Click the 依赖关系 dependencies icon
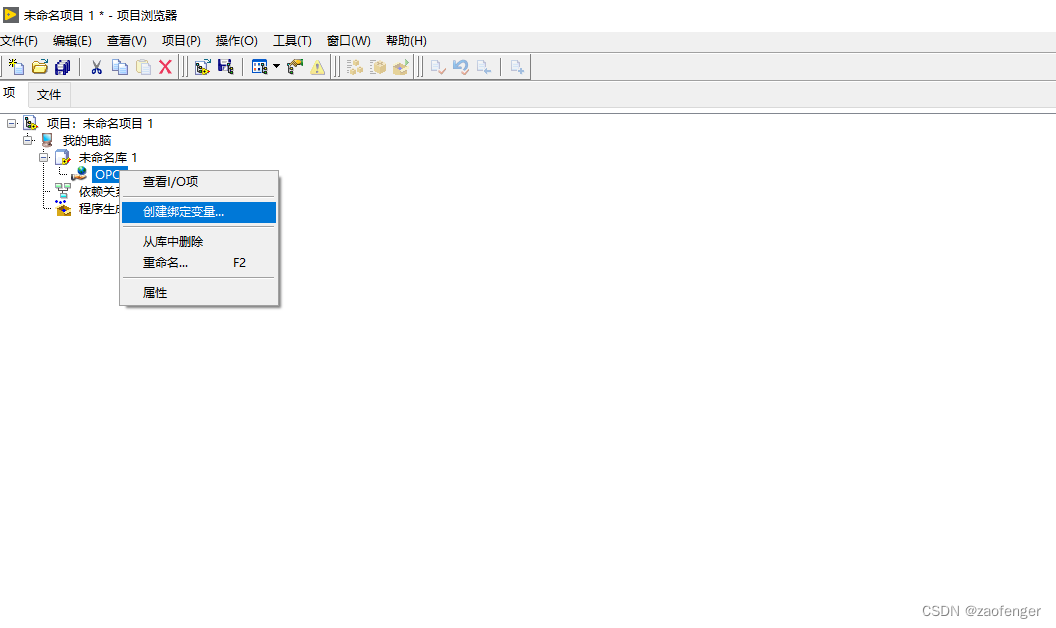The height and width of the screenshot is (628, 1056). click(x=63, y=190)
